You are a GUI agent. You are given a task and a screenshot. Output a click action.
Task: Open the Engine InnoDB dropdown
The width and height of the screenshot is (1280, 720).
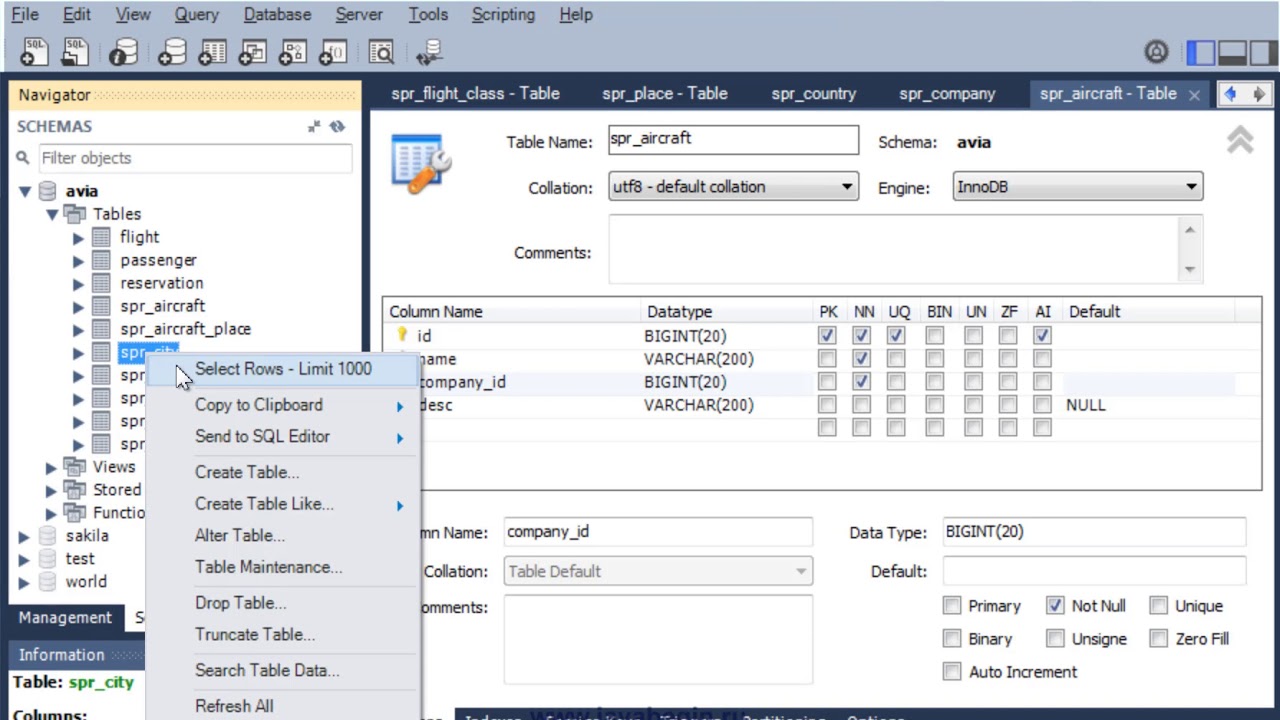pos(1077,187)
